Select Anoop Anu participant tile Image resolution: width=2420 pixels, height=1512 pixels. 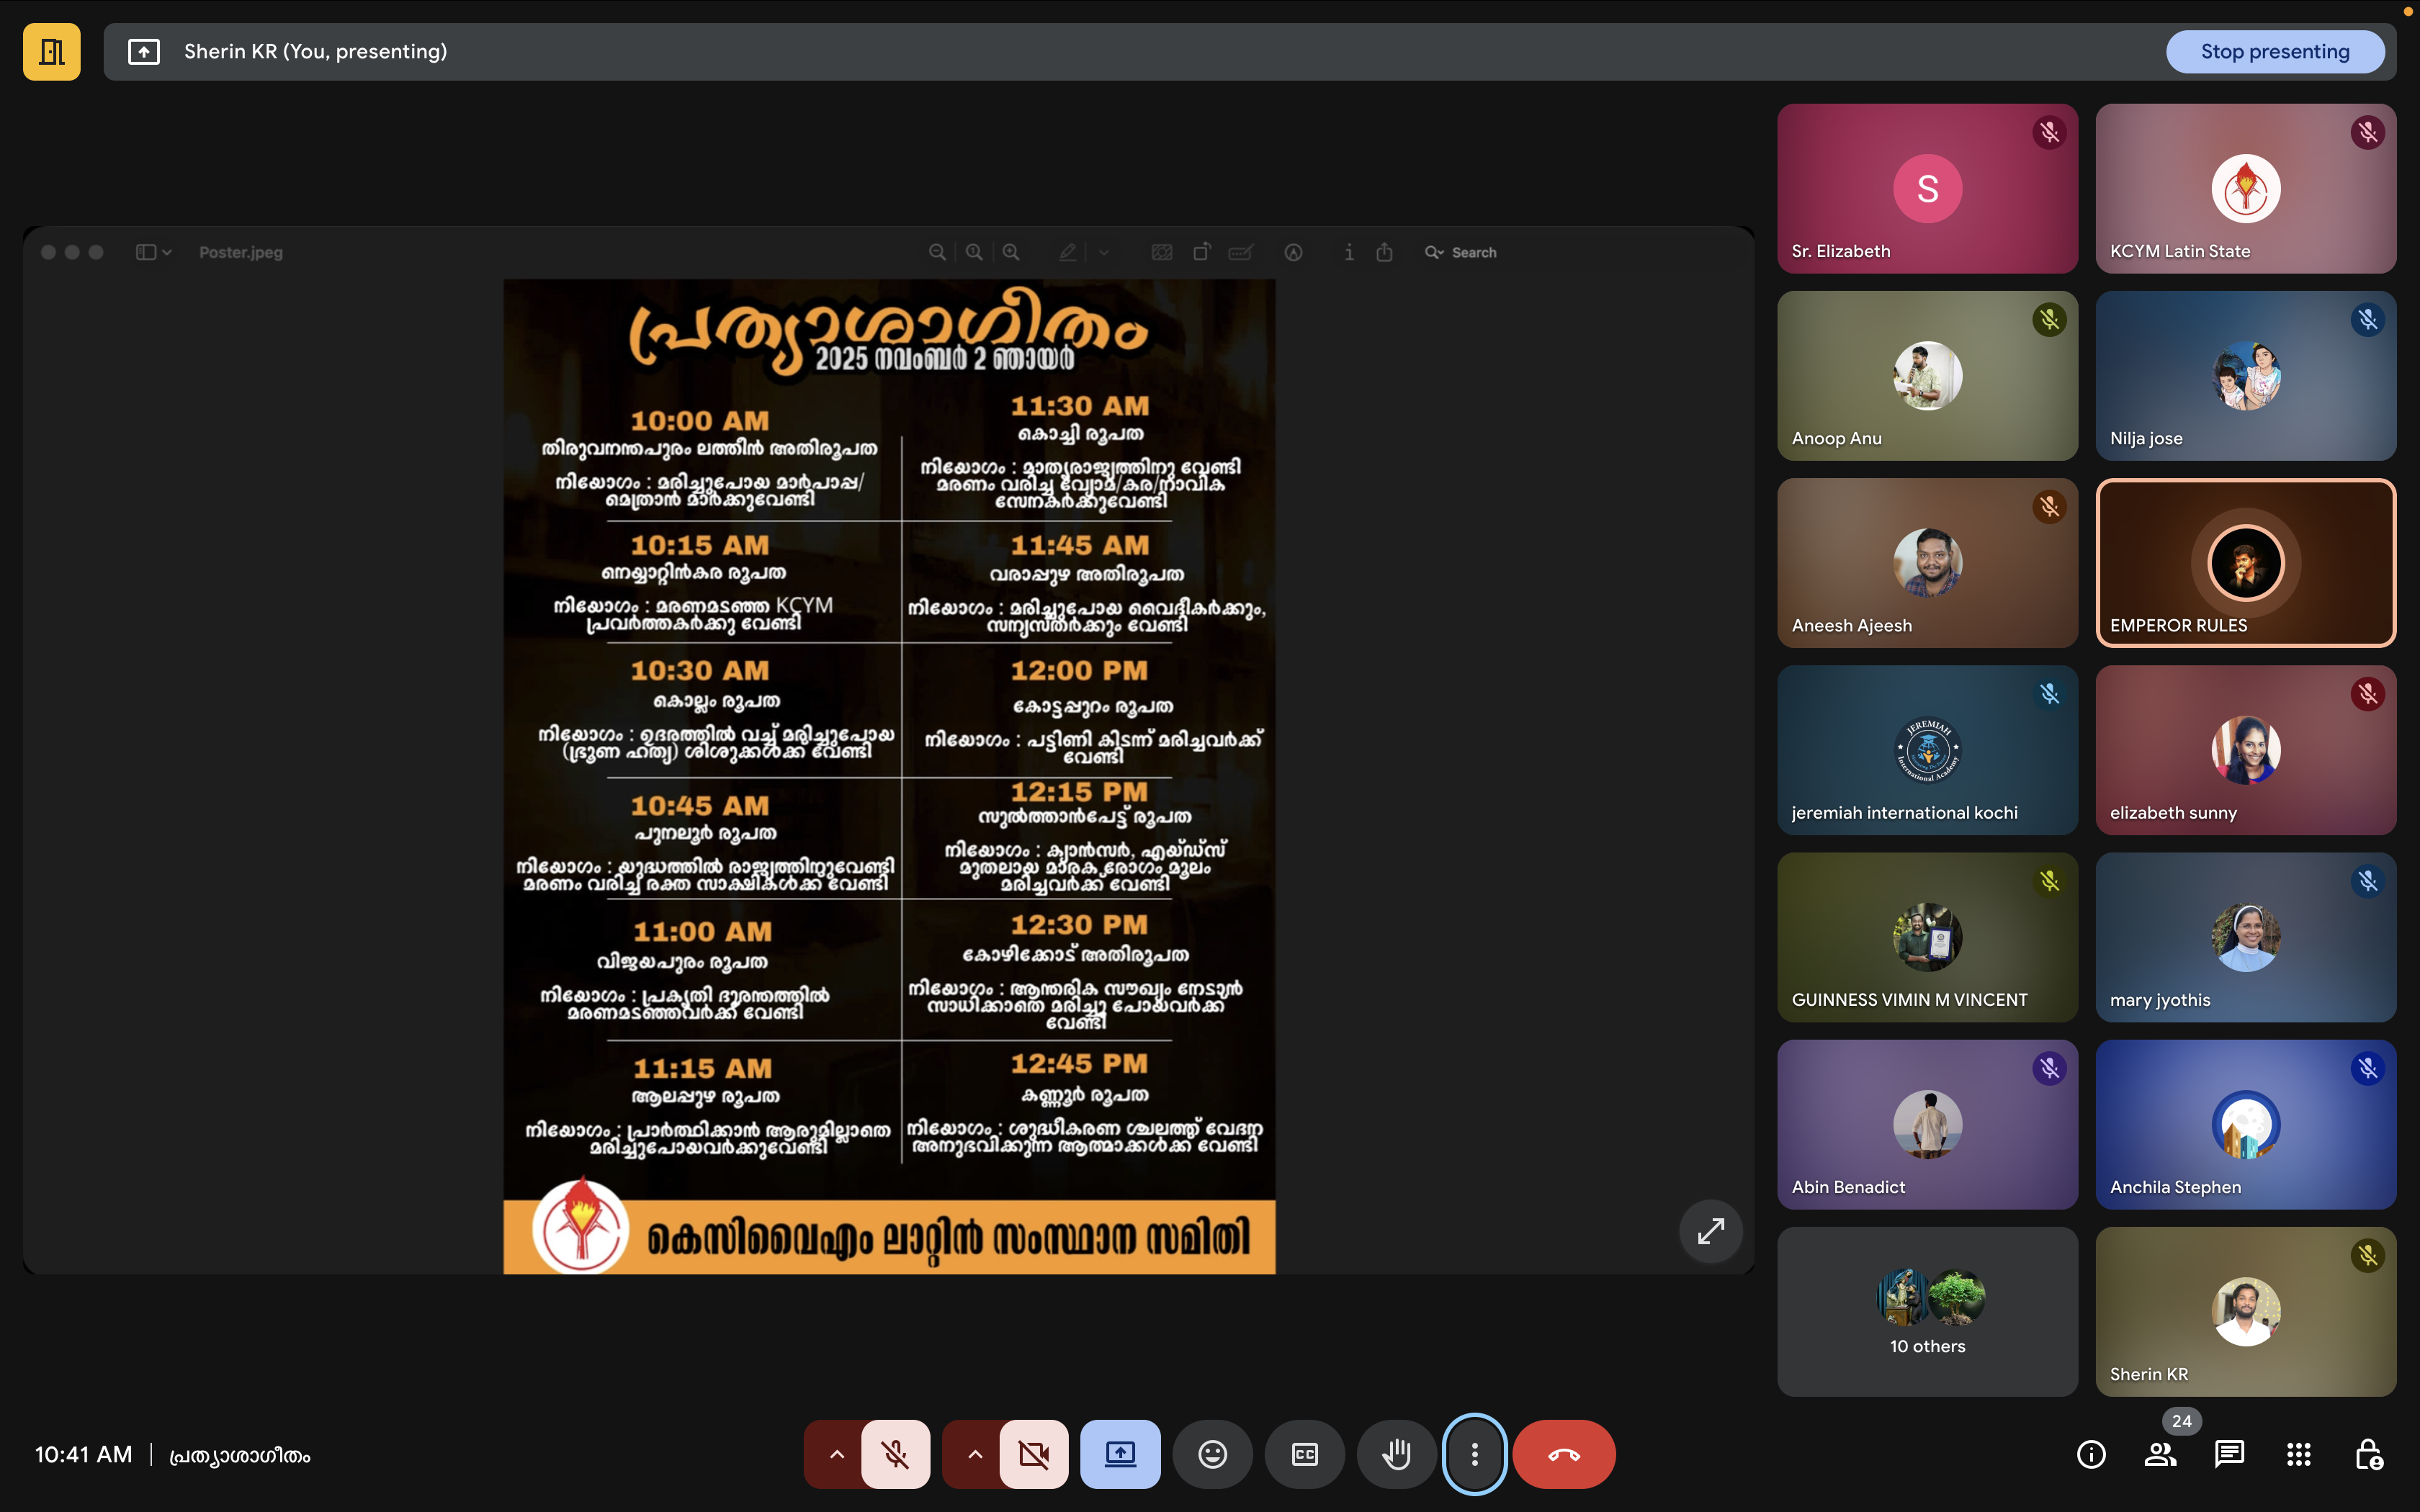click(x=1927, y=375)
